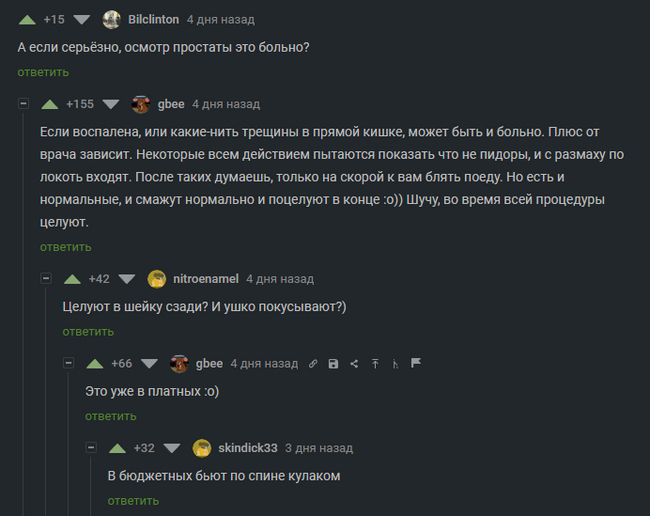Collapse nitroenamel's comment branch

pos(46,279)
